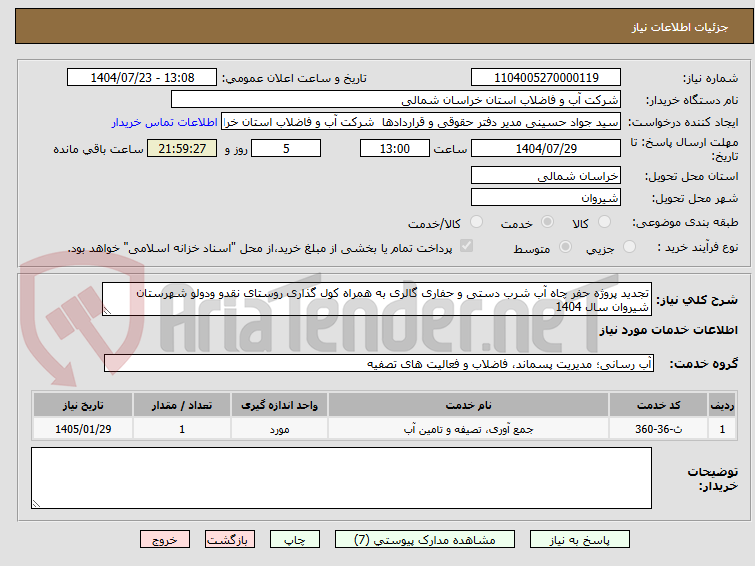Click the نوع فرآیند خرید label

point(698,248)
